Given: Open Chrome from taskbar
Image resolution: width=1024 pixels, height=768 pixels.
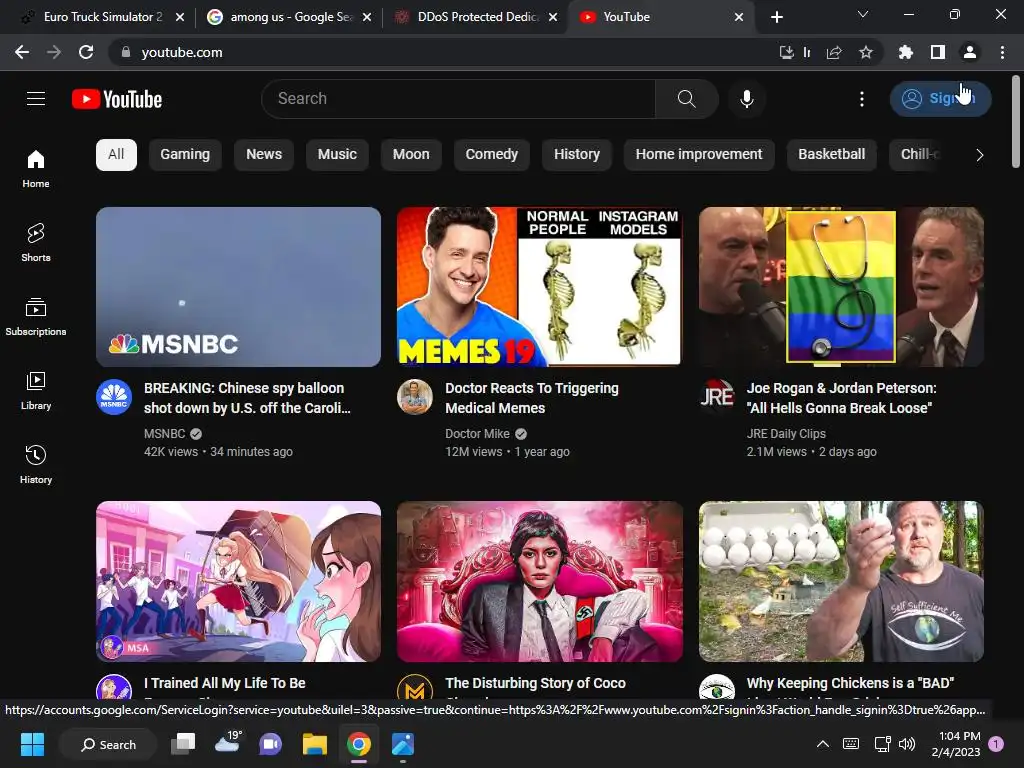Looking at the screenshot, I should 359,744.
